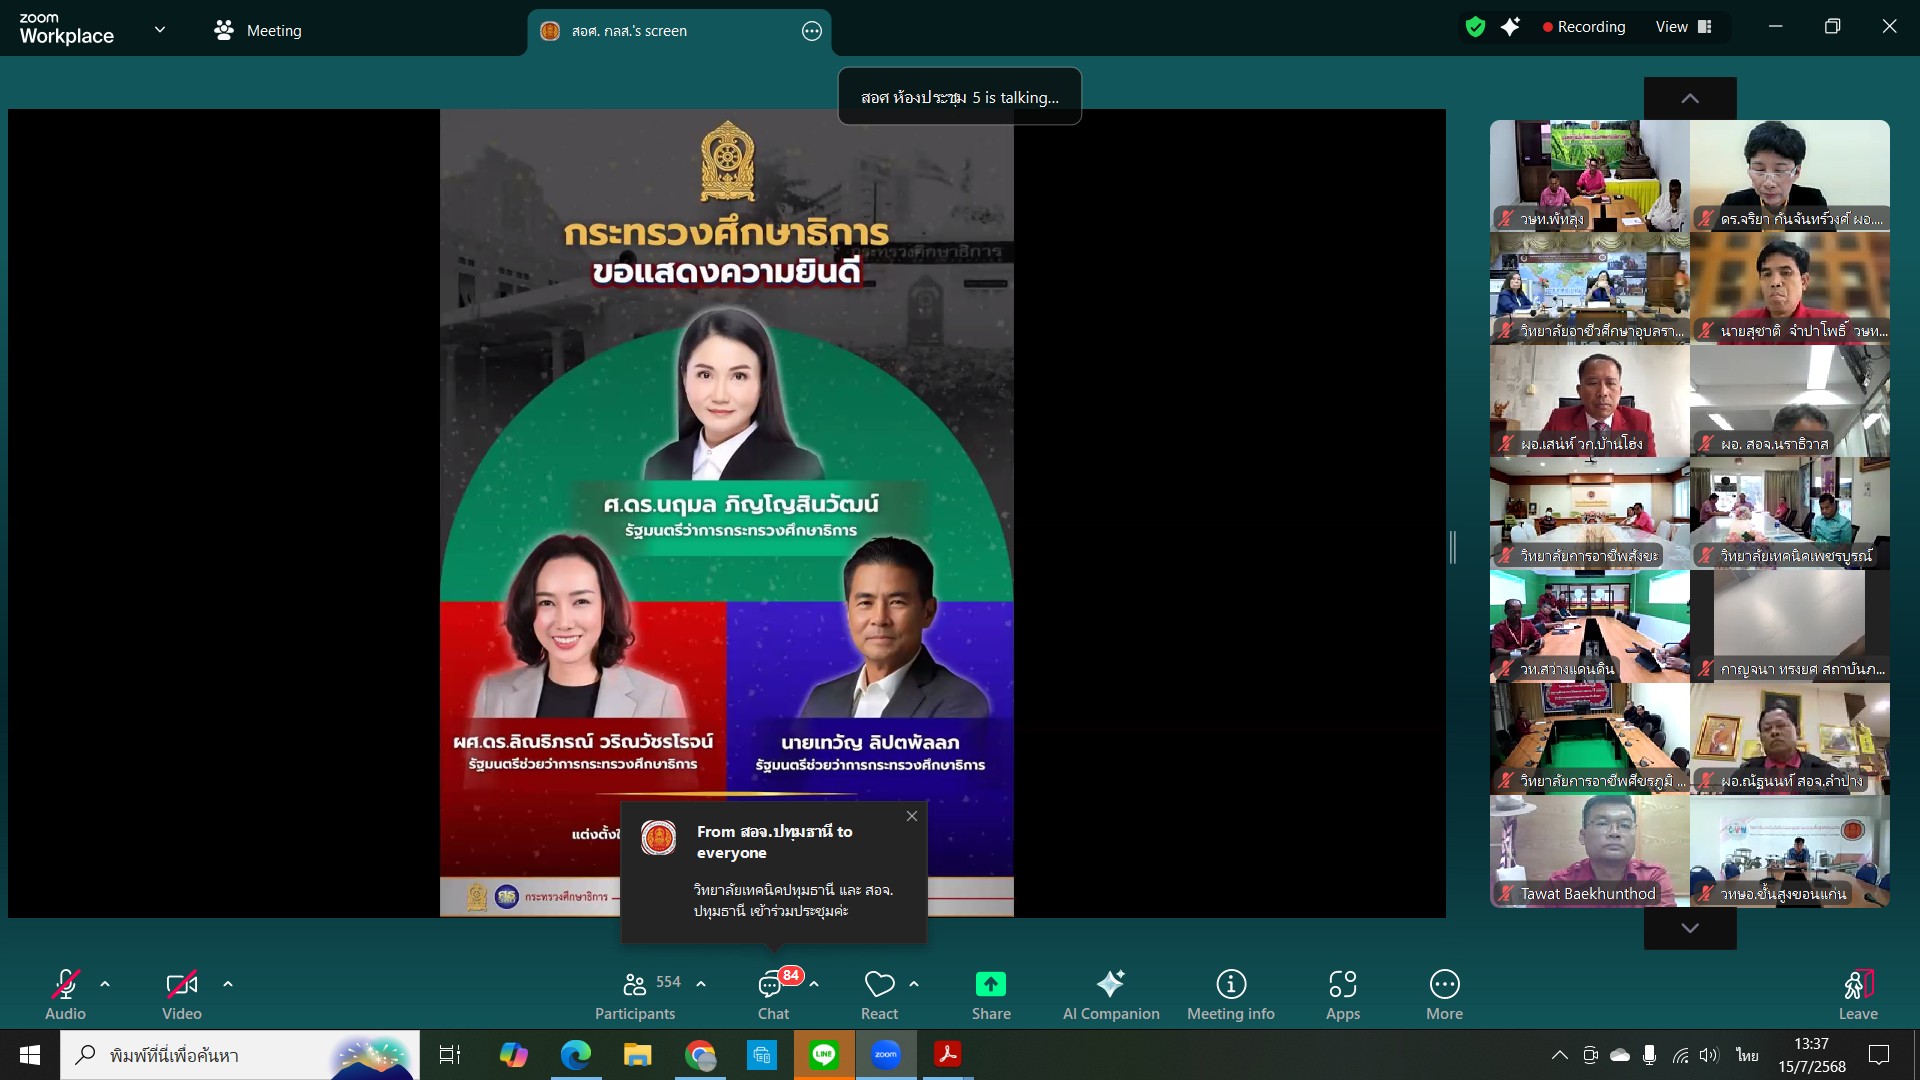Open the Apps icon
1920x1080 pixels.
click(1342, 986)
